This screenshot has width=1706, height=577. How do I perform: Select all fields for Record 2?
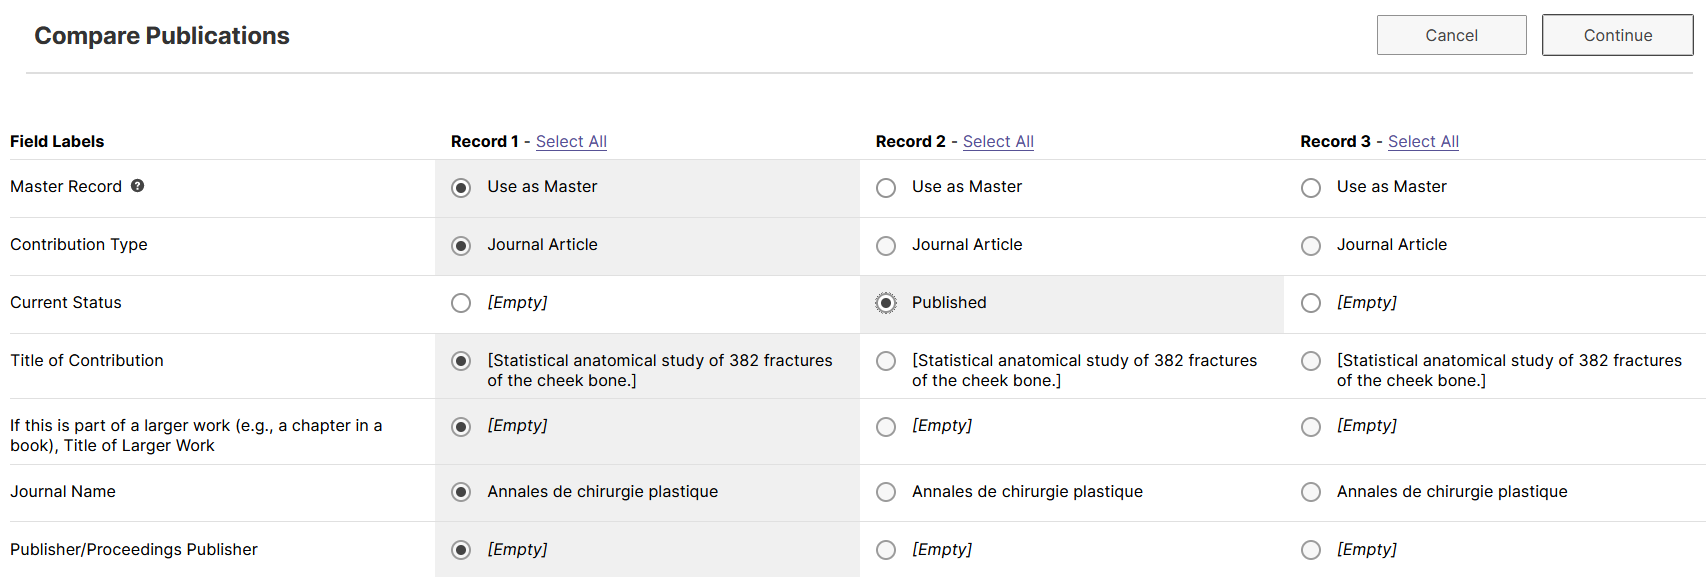pyautogui.click(x=998, y=142)
